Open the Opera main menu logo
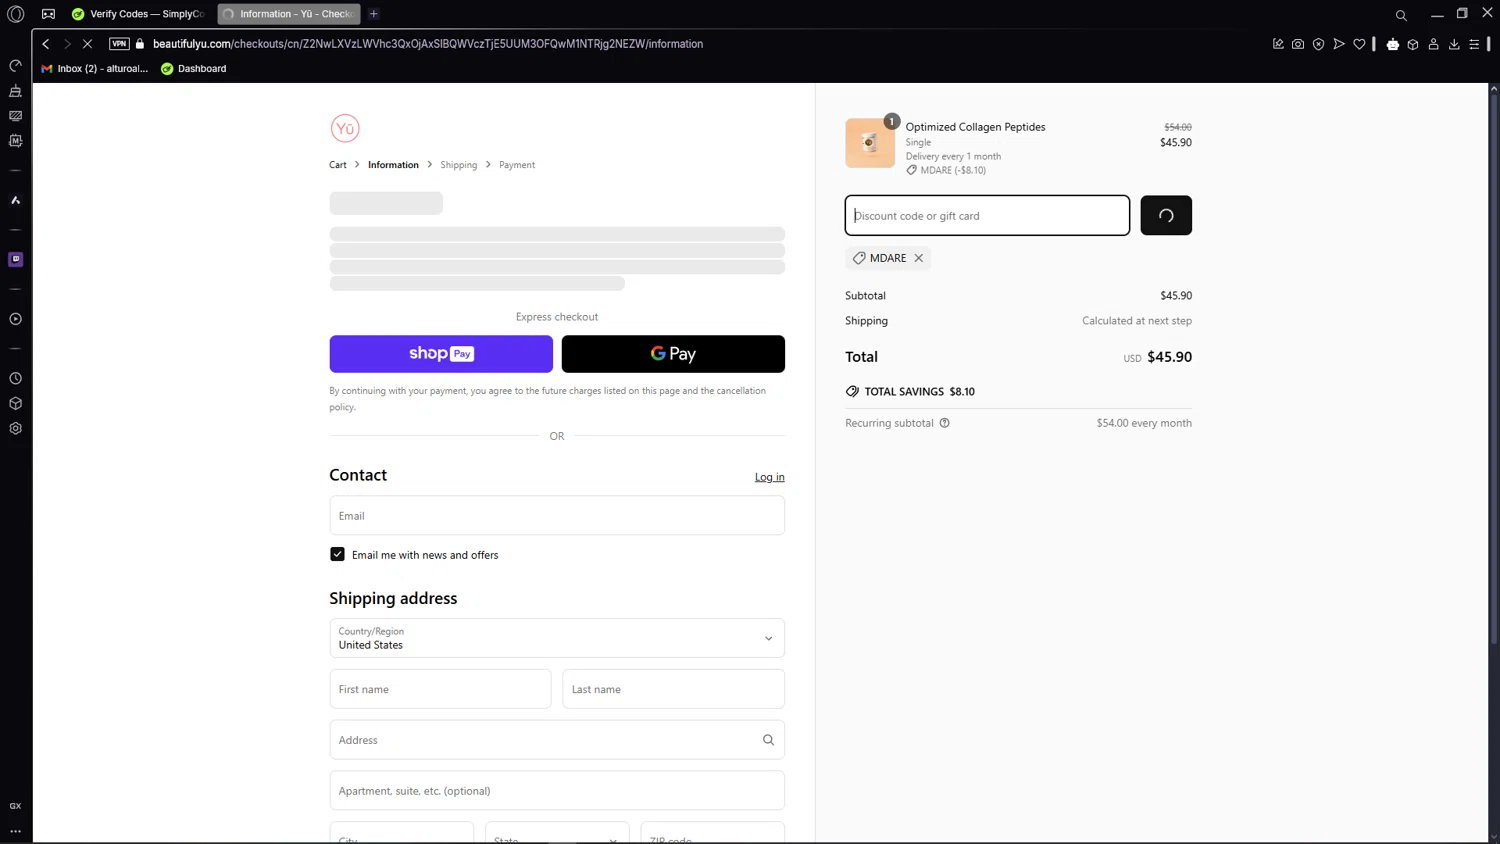The height and width of the screenshot is (844, 1500). pyautogui.click(x=16, y=14)
